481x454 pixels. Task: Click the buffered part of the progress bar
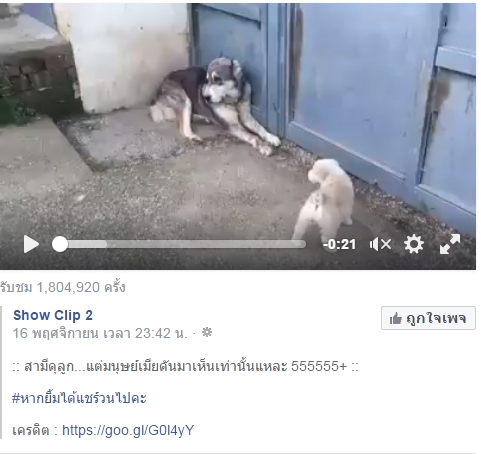click(x=88, y=244)
